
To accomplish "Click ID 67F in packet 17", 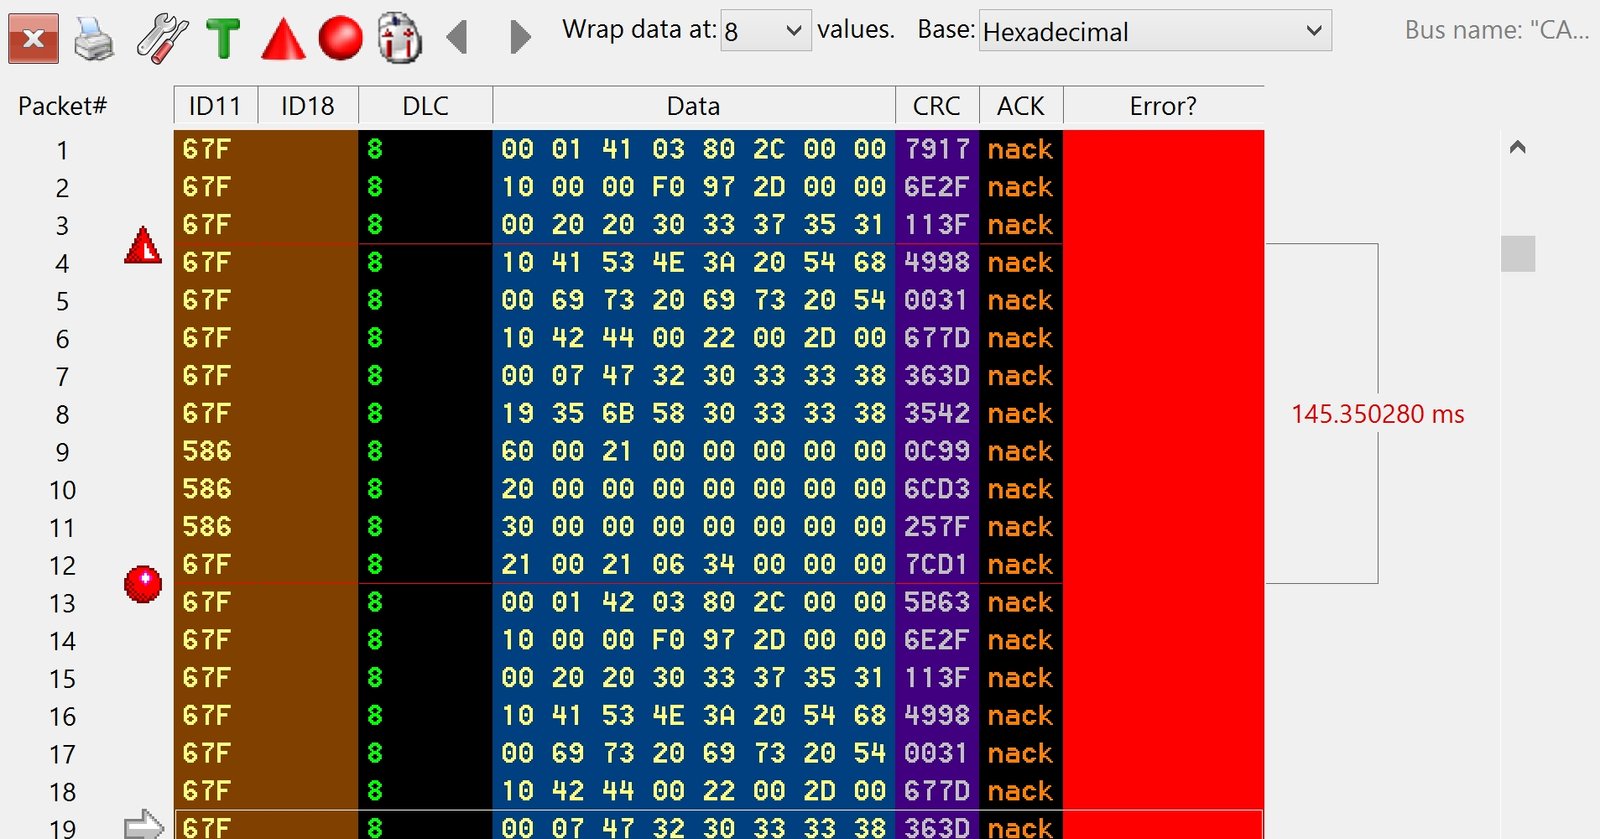I will click(x=207, y=753).
